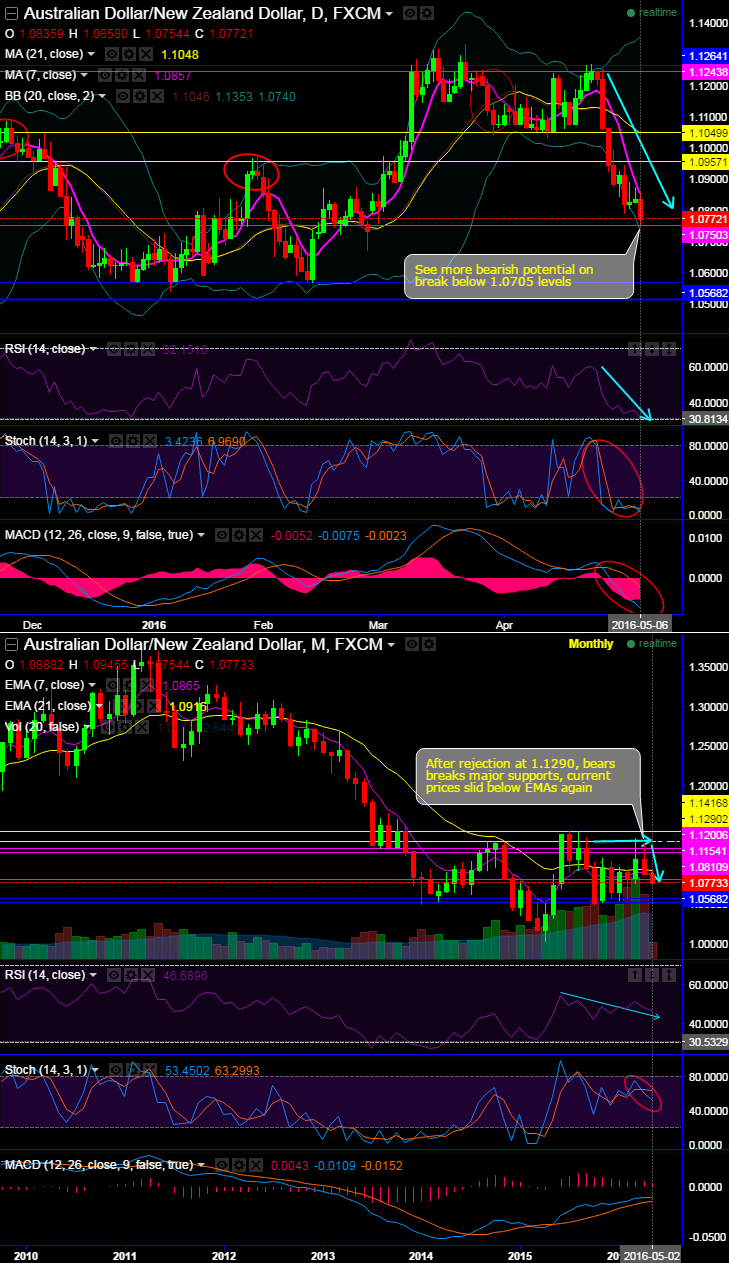The height and width of the screenshot is (1263, 729).
Task: Click the 1.12641 price axis label
Action: [705, 56]
